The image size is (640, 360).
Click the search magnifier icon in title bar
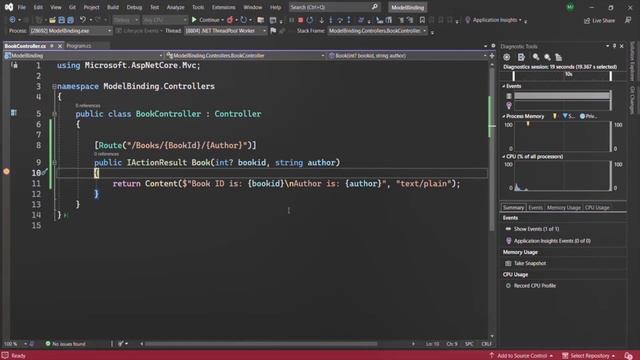pos(375,7)
